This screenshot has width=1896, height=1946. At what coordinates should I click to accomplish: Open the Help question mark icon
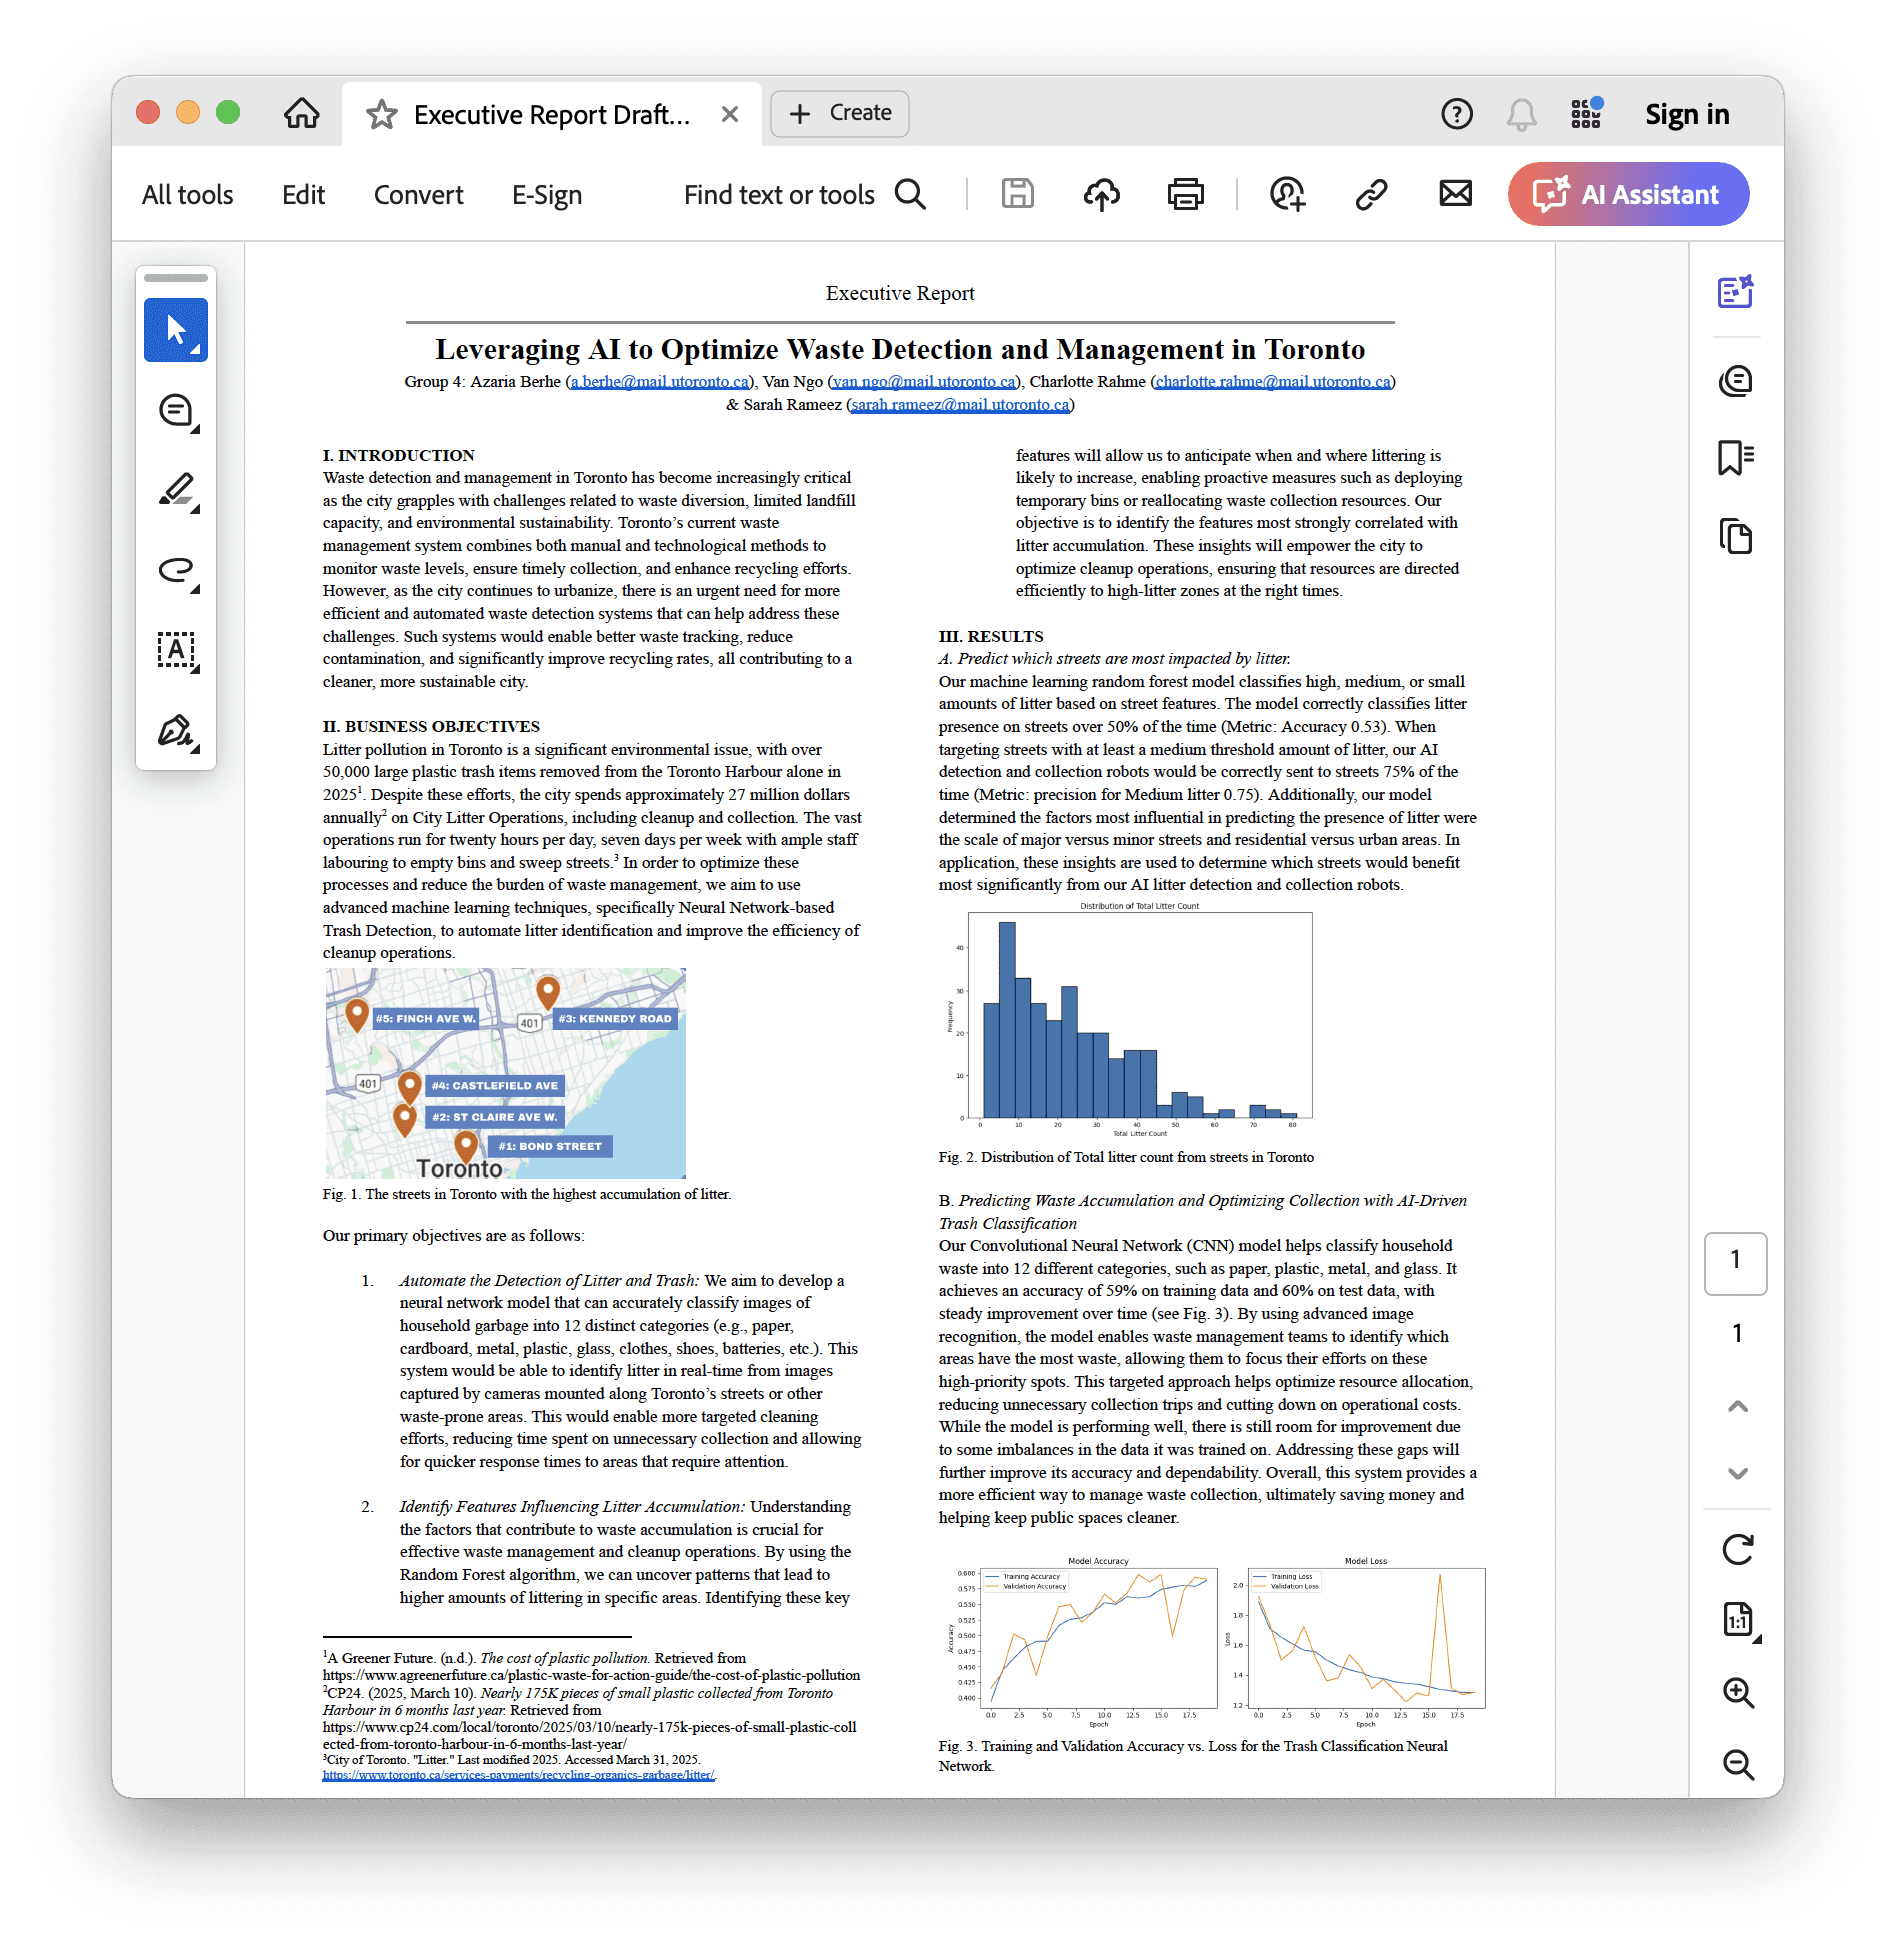click(x=1456, y=114)
